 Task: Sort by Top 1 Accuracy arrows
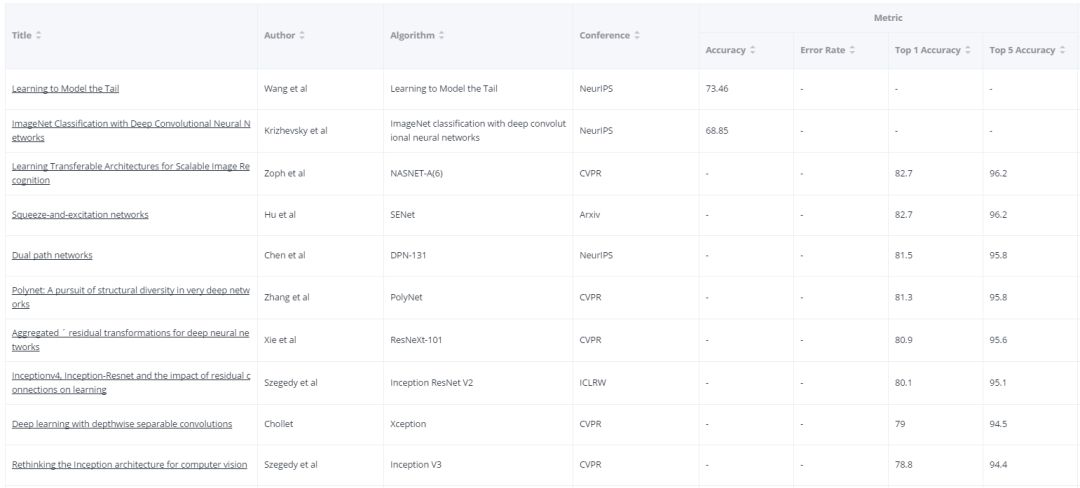point(968,51)
